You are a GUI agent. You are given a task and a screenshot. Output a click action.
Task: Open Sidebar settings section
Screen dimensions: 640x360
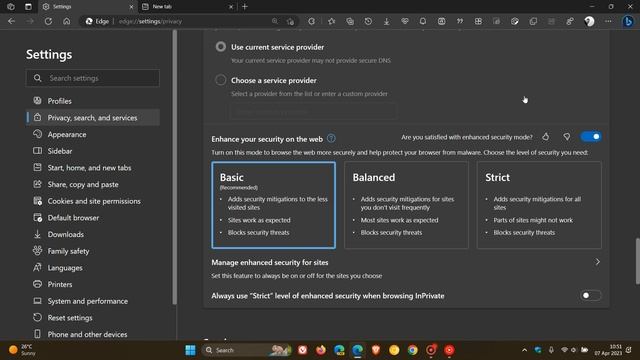point(93,151)
